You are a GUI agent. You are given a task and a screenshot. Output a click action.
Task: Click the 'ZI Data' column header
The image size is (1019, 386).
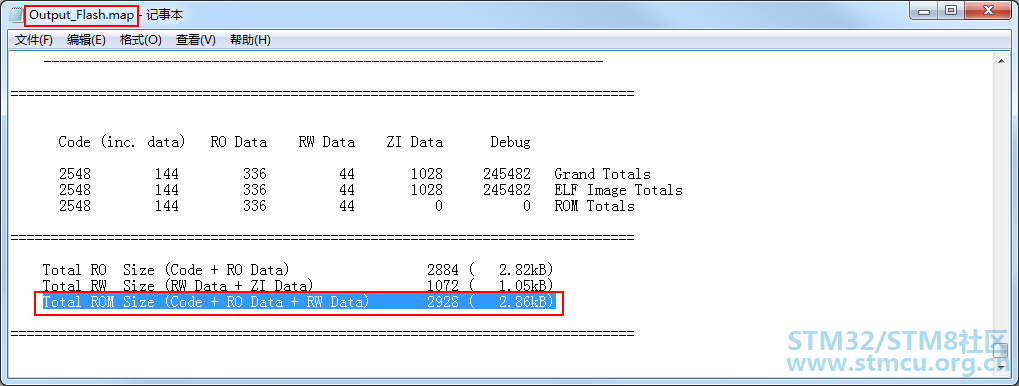pyautogui.click(x=415, y=142)
